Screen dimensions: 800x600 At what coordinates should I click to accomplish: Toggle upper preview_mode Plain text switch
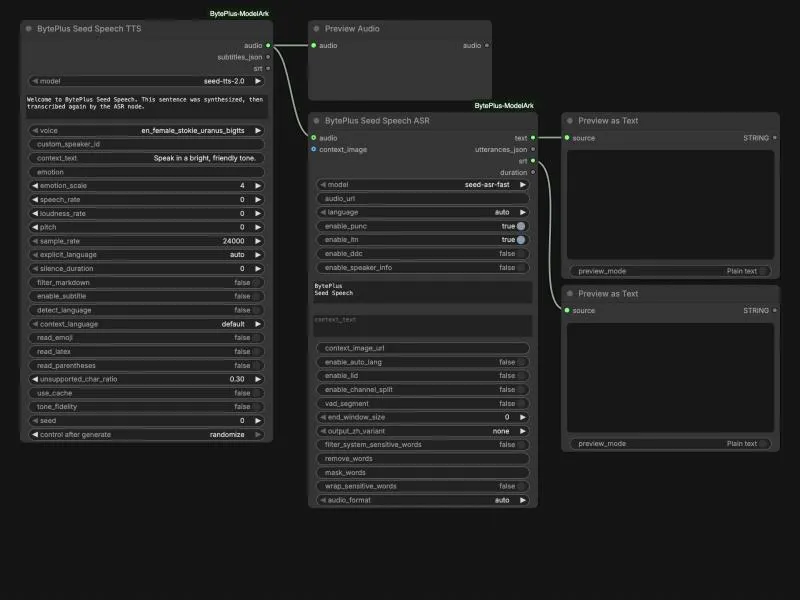coord(763,271)
